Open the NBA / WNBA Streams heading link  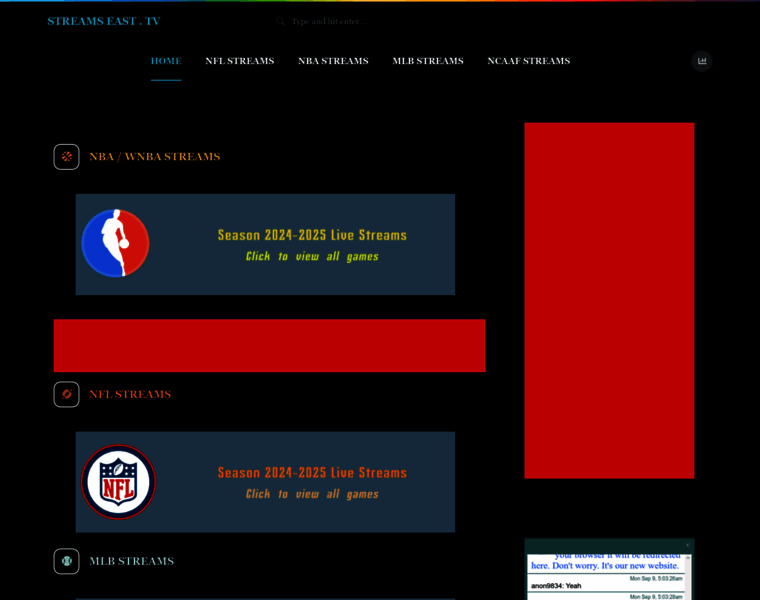[x=154, y=157]
